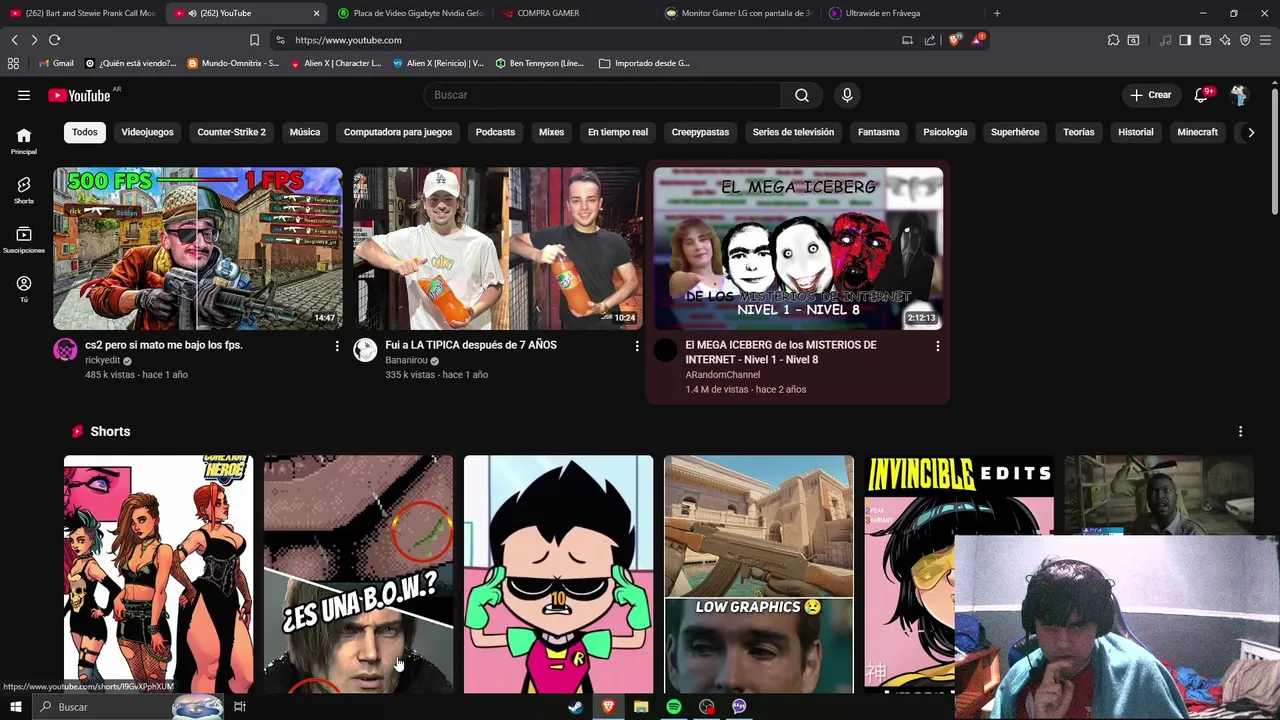Image resolution: width=1280 pixels, height=720 pixels.
Task: Select the Minecraft filter chip
Action: click(1197, 132)
